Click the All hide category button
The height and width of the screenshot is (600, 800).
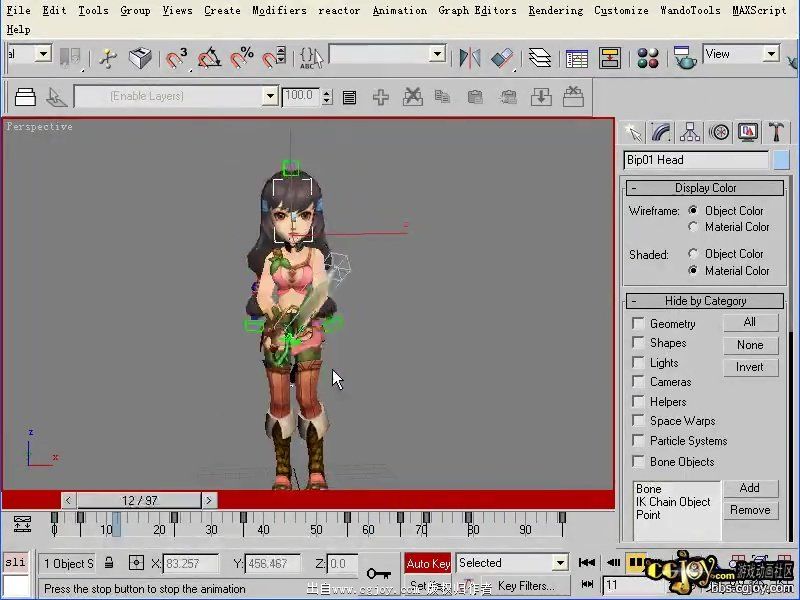pyautogui.click(x=750, y=322)
